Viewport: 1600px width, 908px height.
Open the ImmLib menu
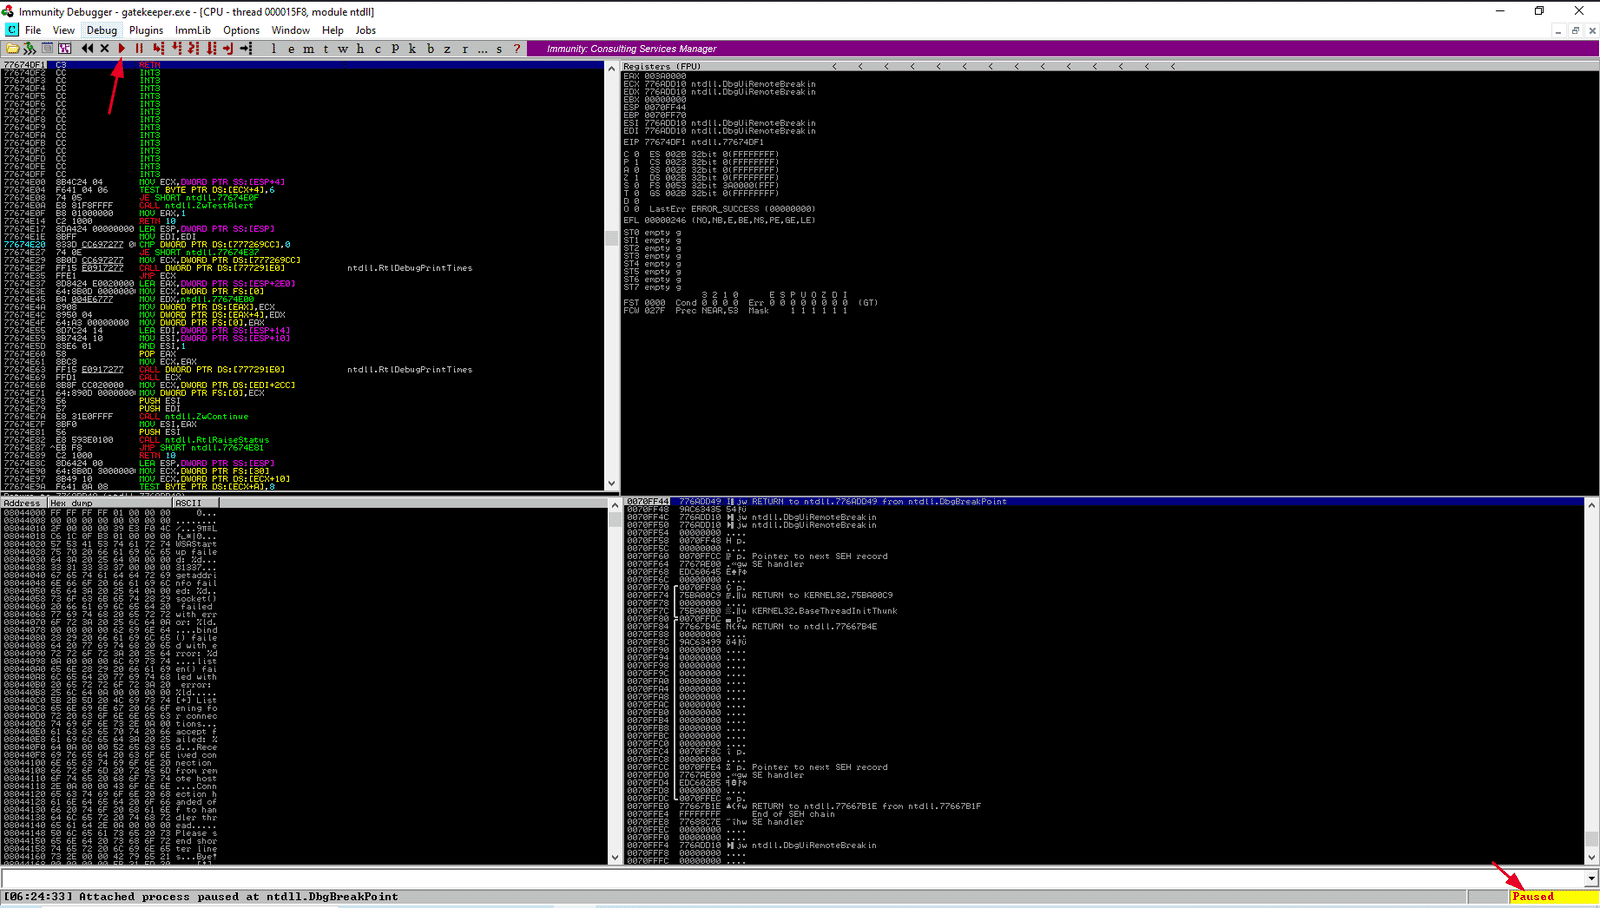193,30
